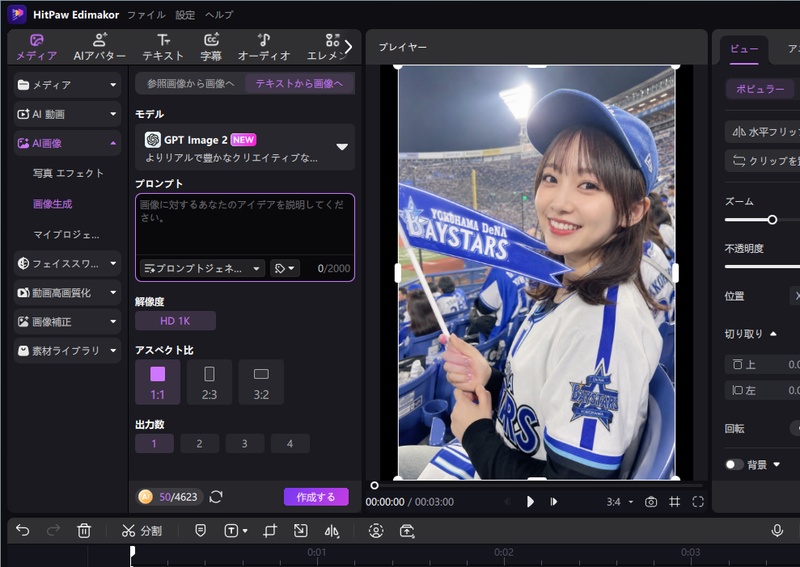The image size is (800, 567).
Task: Select 写真 エフェクト in sidebar
Action: tap(68, 173)
